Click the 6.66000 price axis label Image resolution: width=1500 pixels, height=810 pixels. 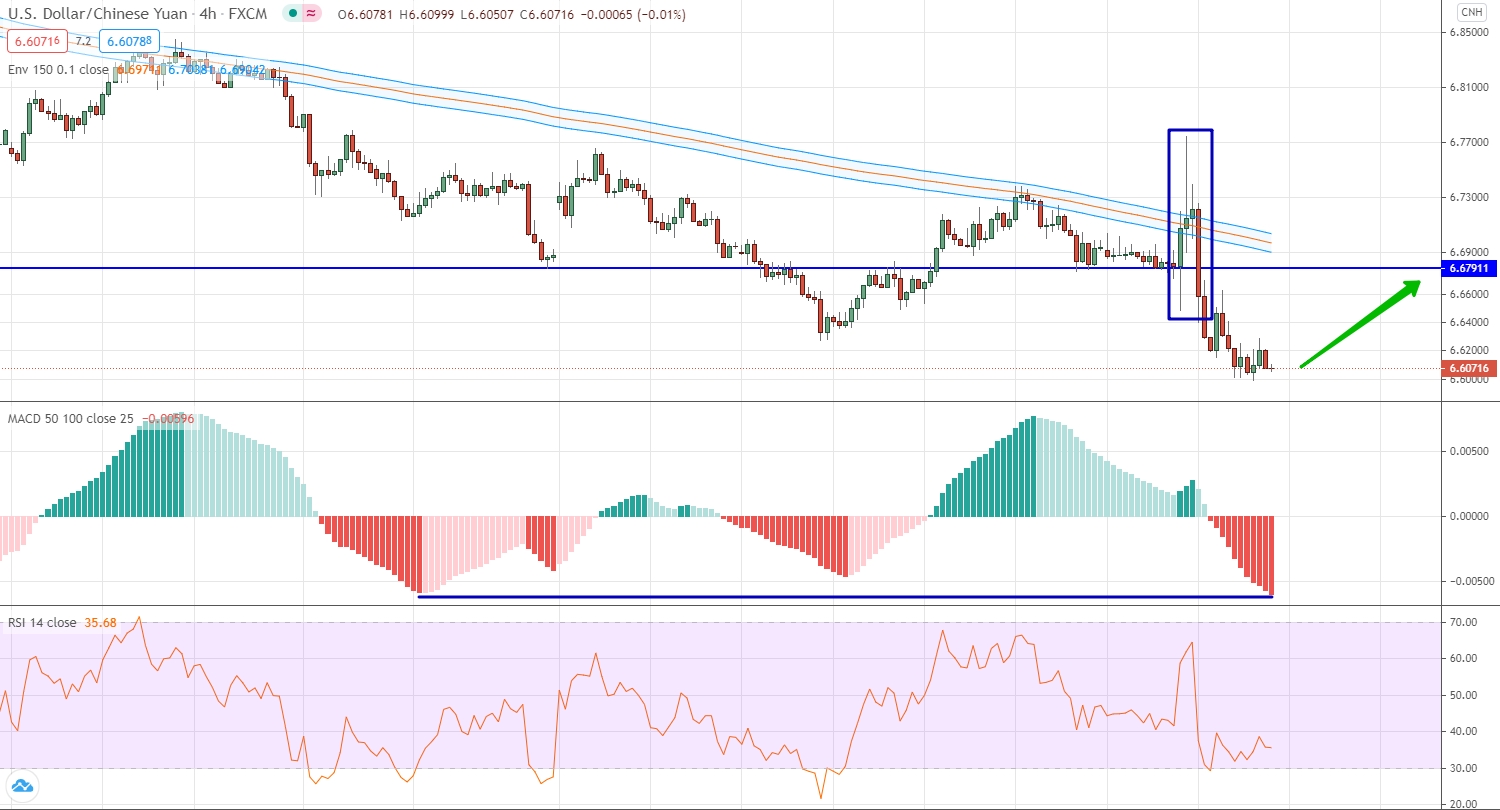click(x=1469, y=294)
